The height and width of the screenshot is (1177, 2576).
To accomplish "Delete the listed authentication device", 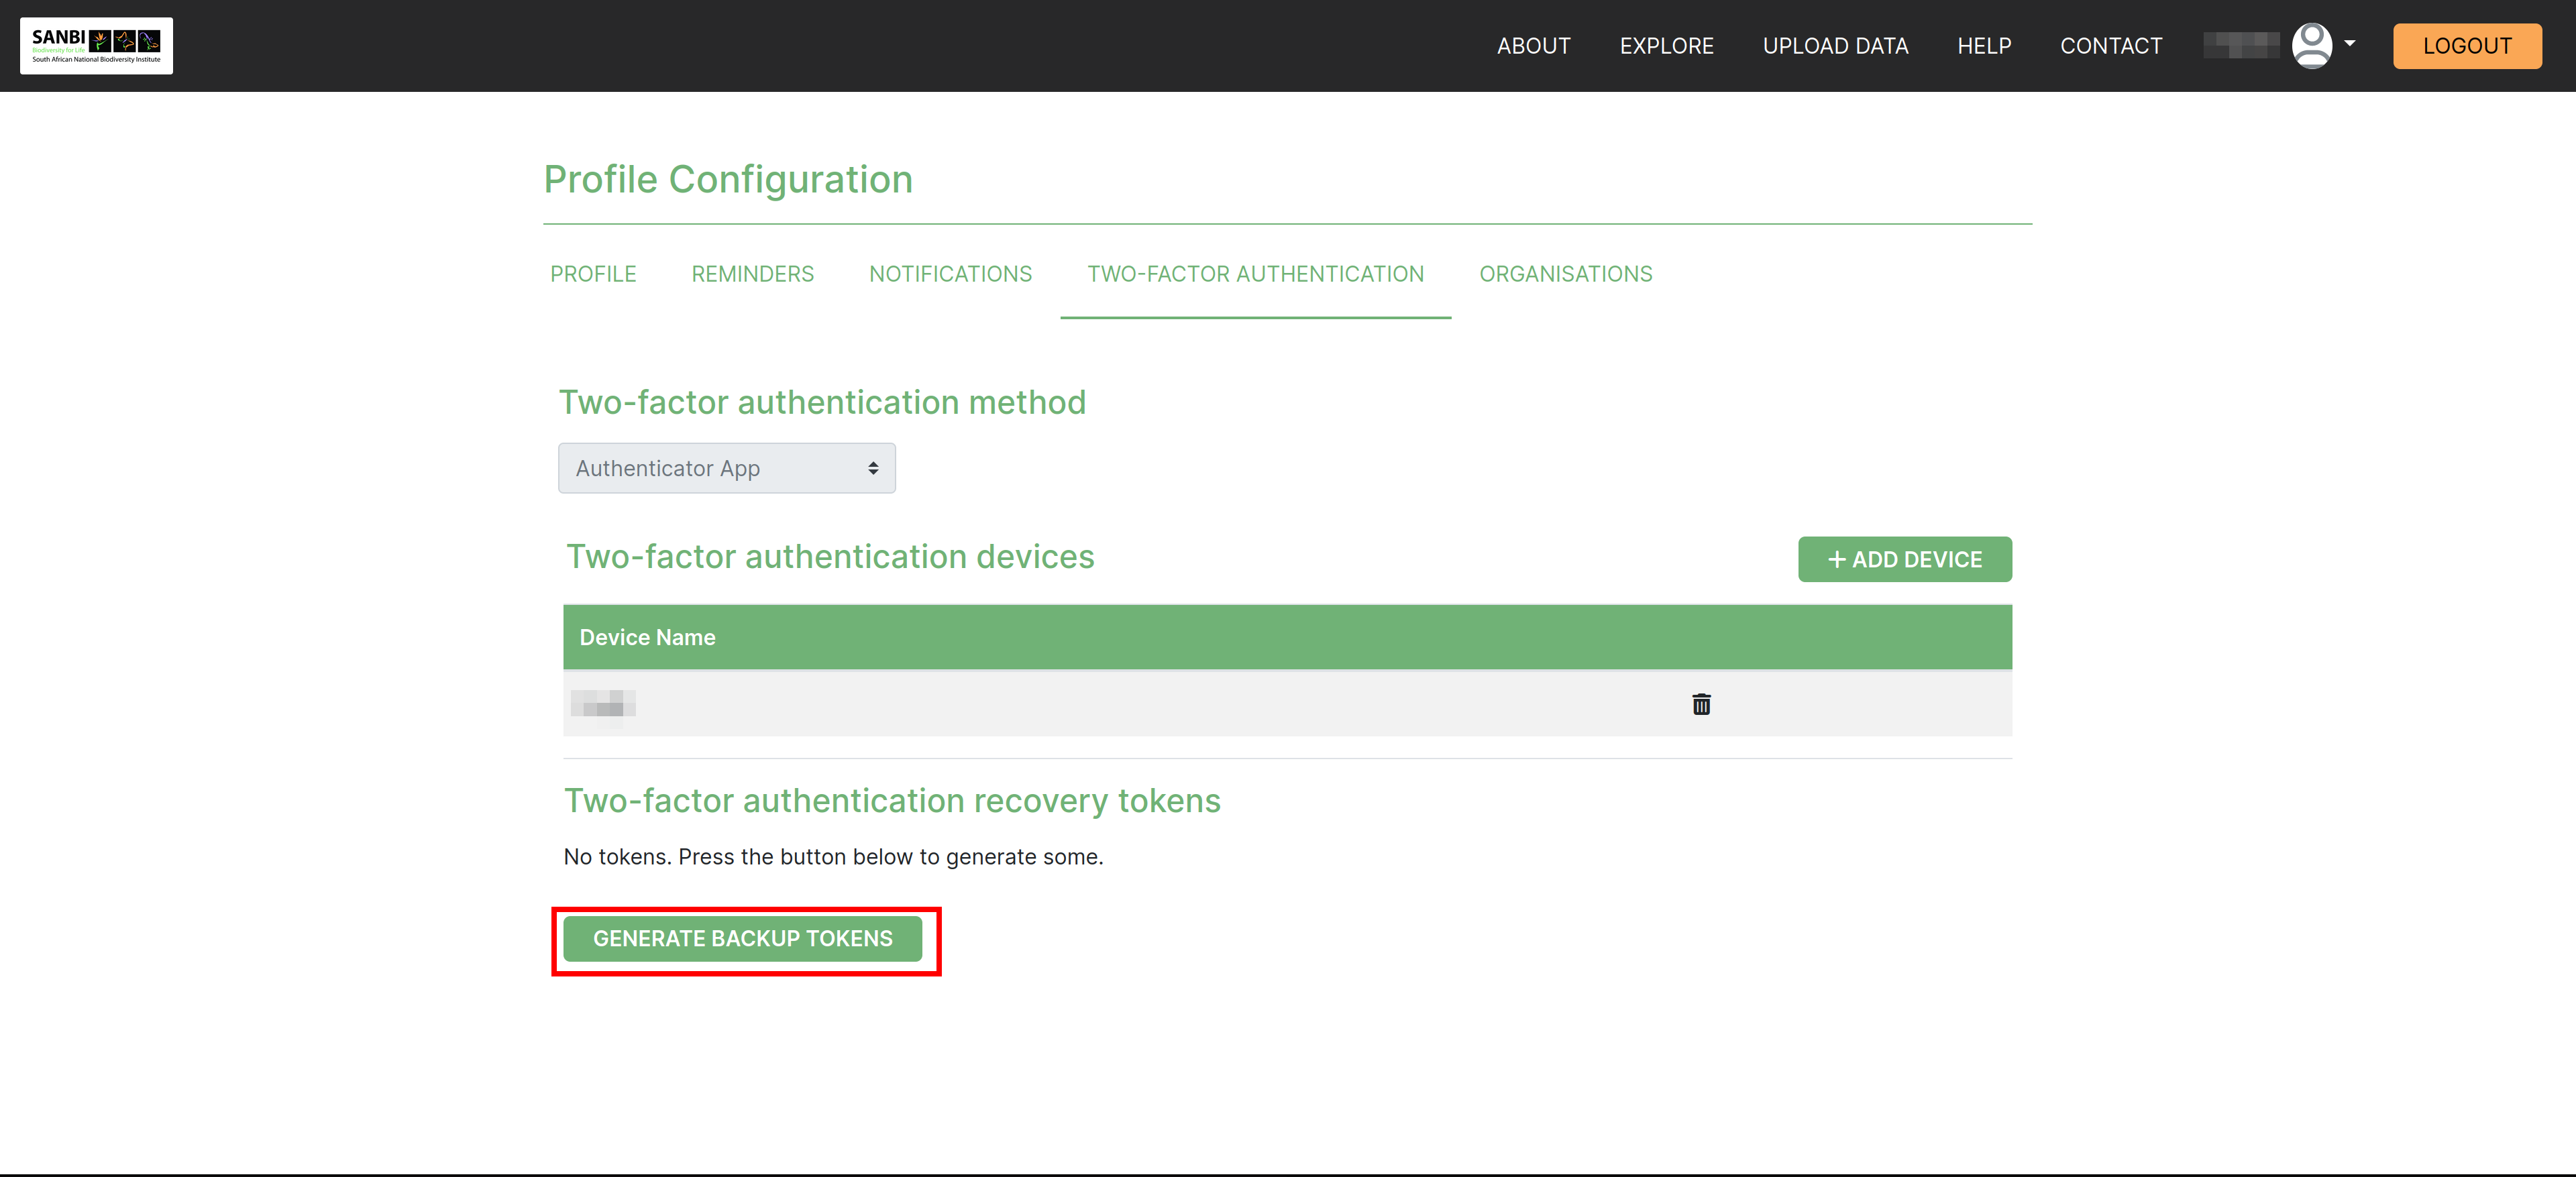I will [x=1701, y=704].
